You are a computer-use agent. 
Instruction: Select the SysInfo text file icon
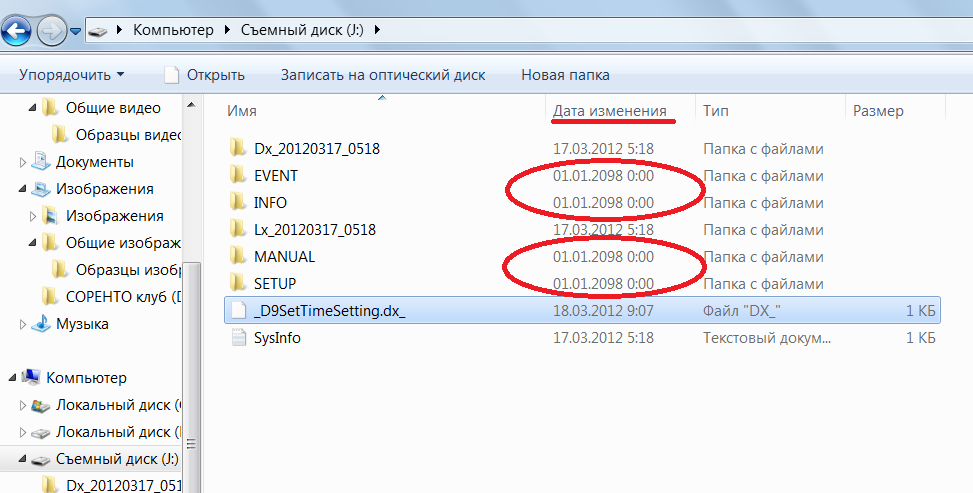click(237, 338)
